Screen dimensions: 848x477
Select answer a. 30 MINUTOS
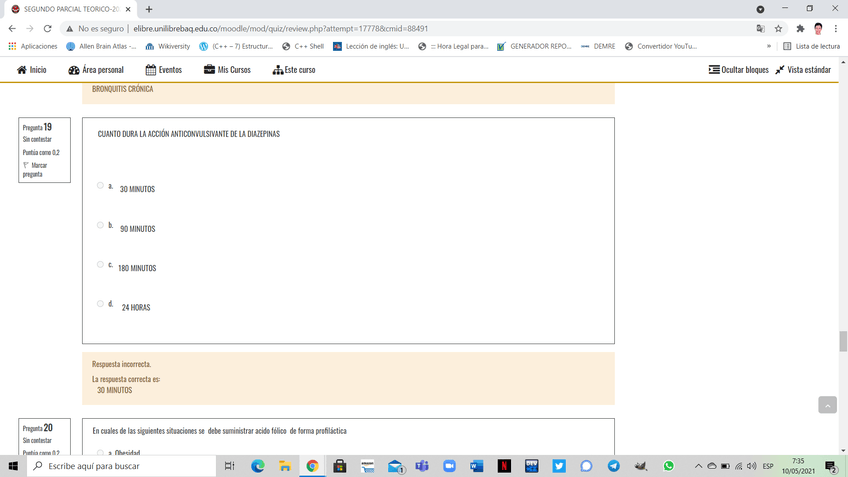[x=100, y=186]
